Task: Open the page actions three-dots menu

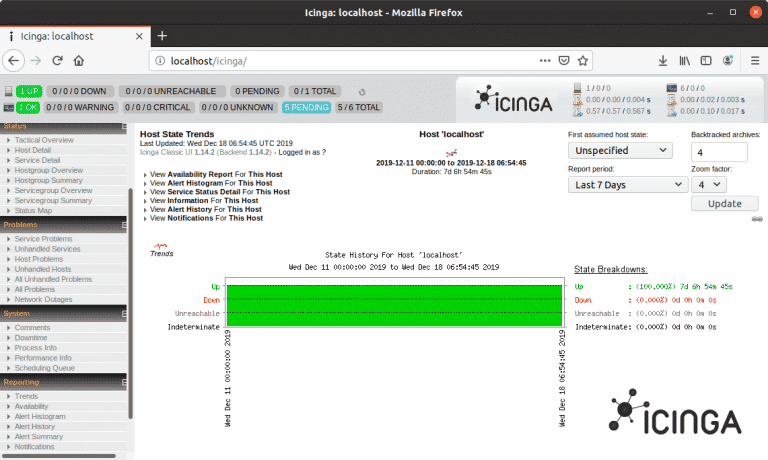Action: pyautogui.click(x=545, y=61)
